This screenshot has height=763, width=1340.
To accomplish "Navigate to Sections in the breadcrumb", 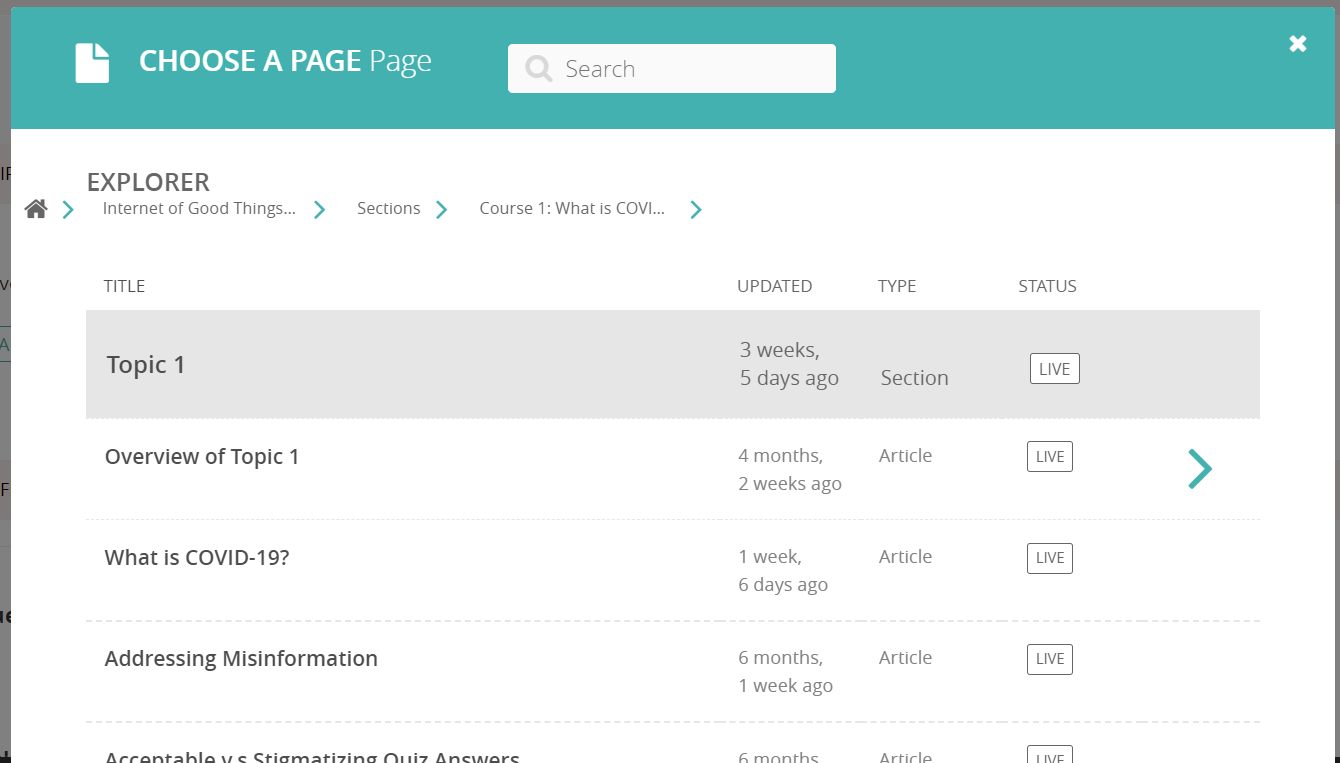I will click(388, 208).
